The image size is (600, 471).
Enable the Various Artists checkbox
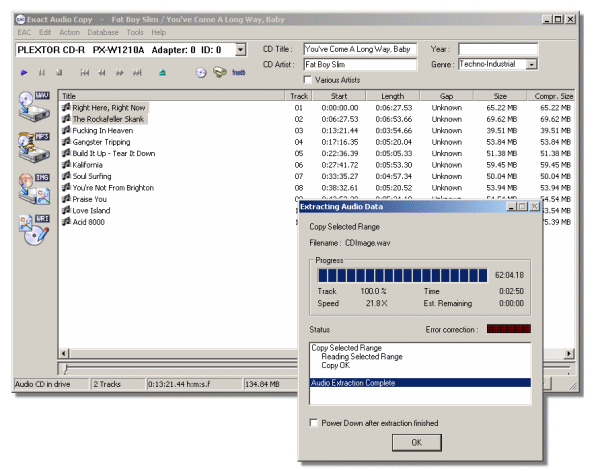click(x=307, y=80)
